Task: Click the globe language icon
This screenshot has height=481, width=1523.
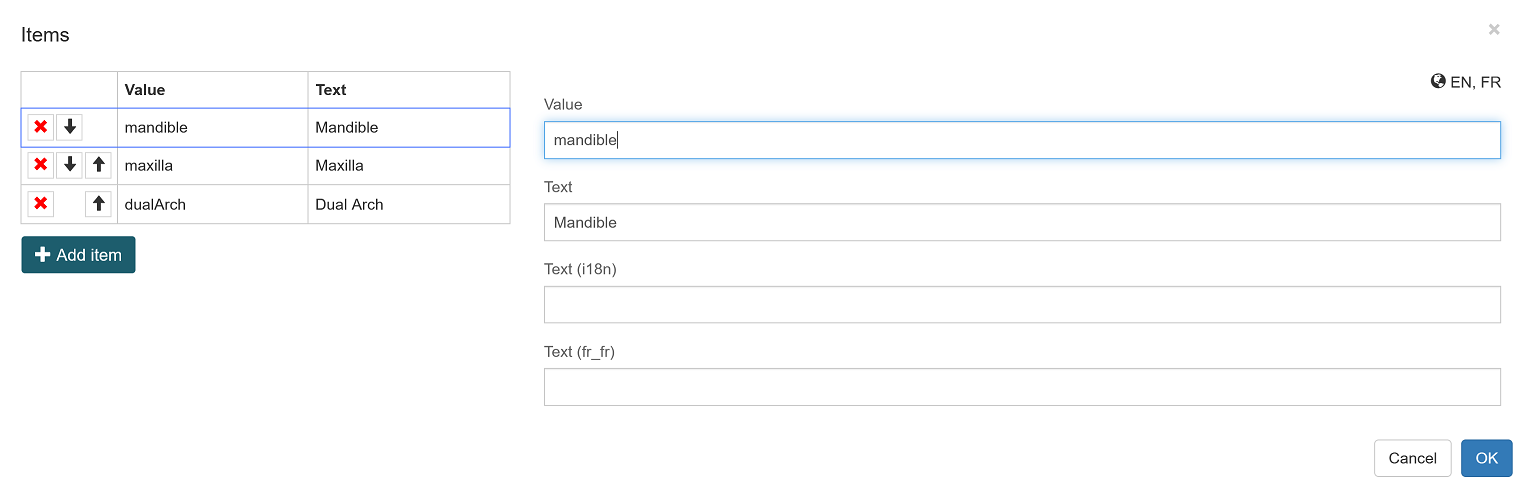Action: tap(1438, 82)
